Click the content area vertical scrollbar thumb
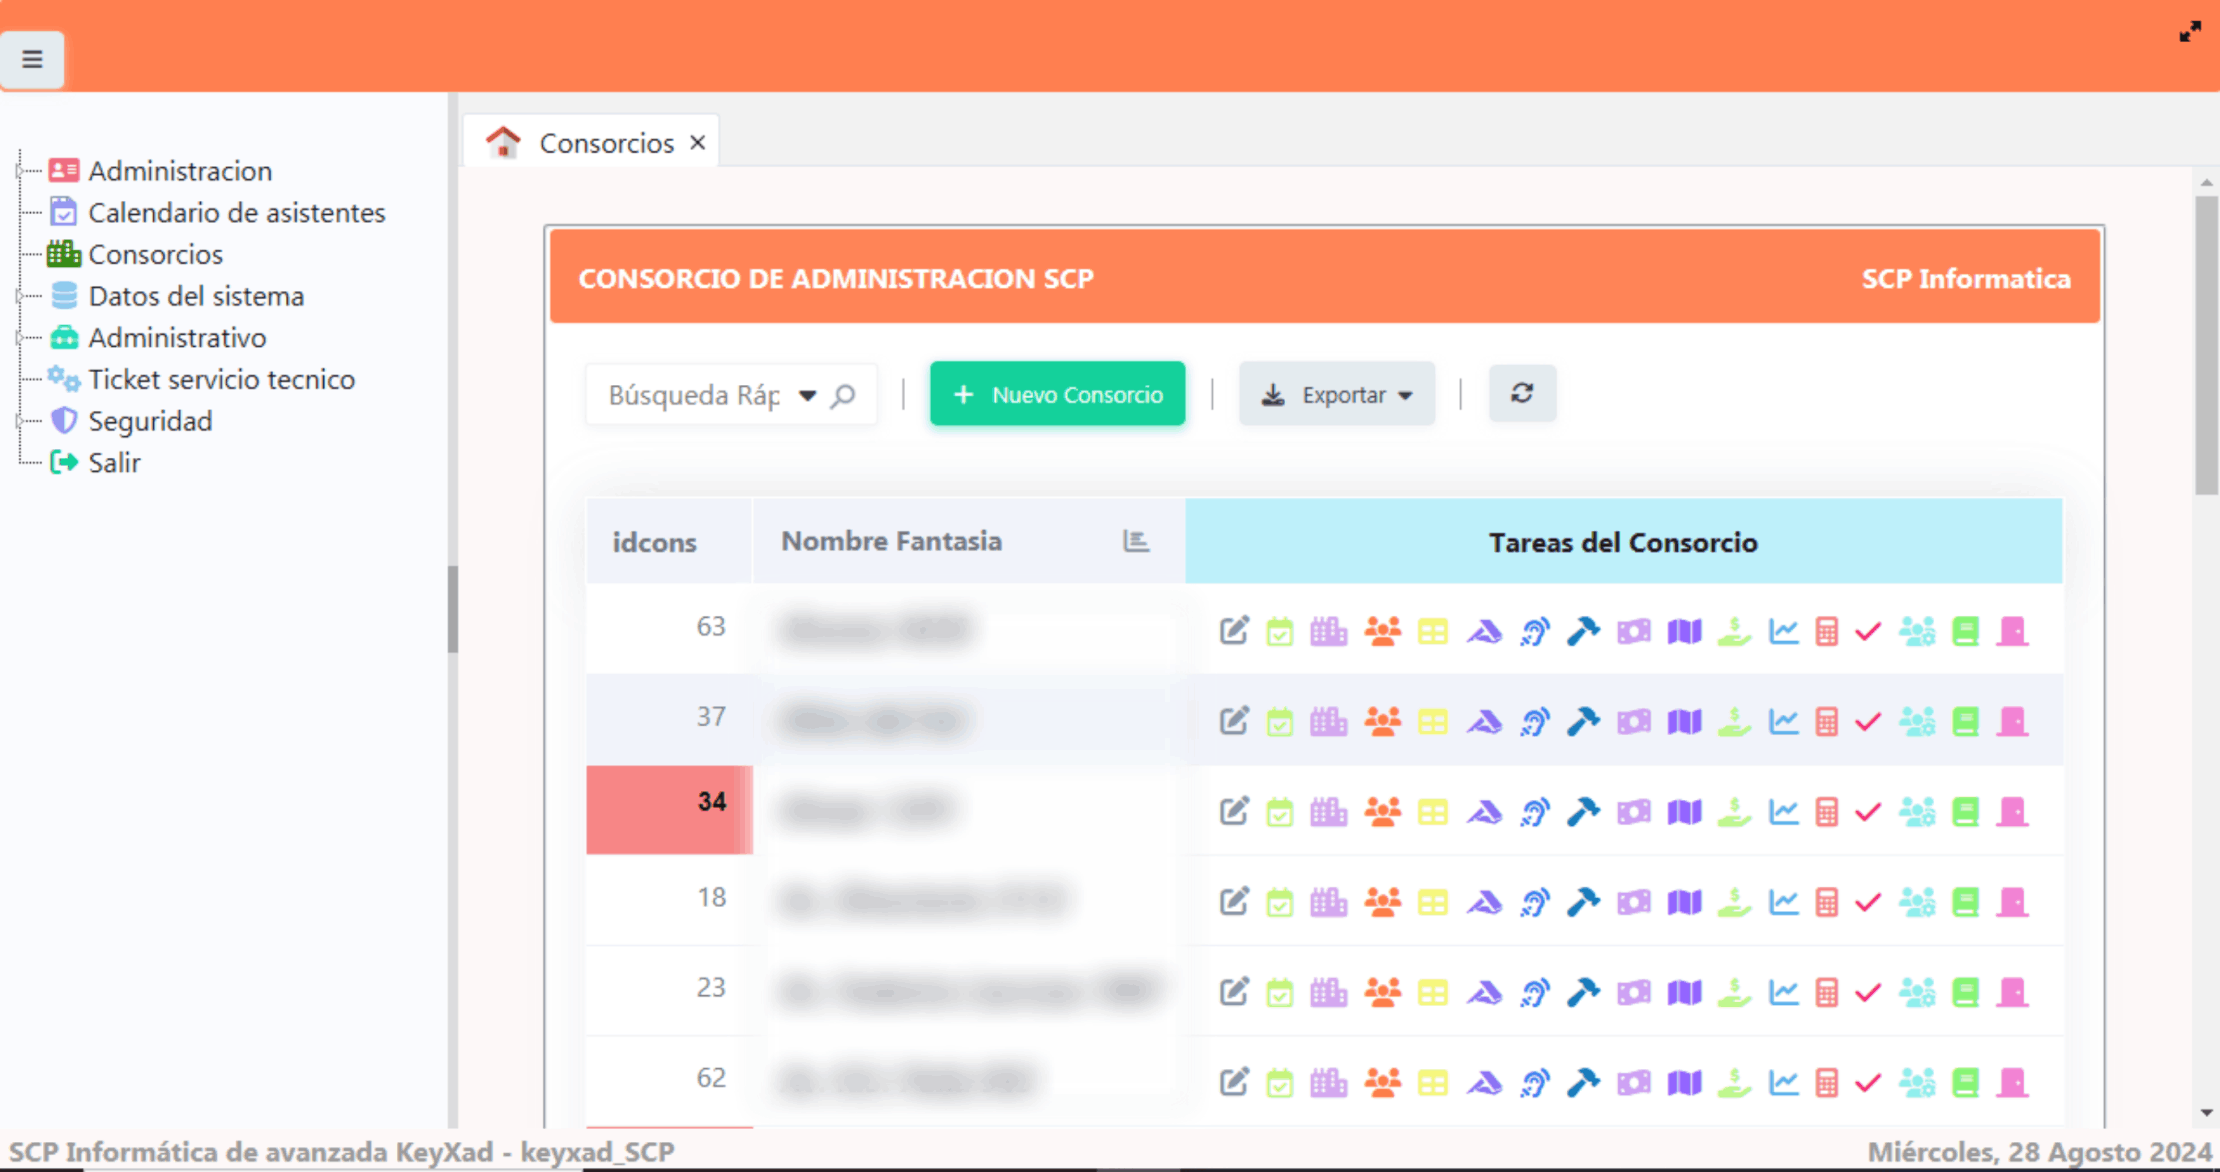Screen dimensions: 2220x1172 pyautogui.click(x=2207, y=345)
